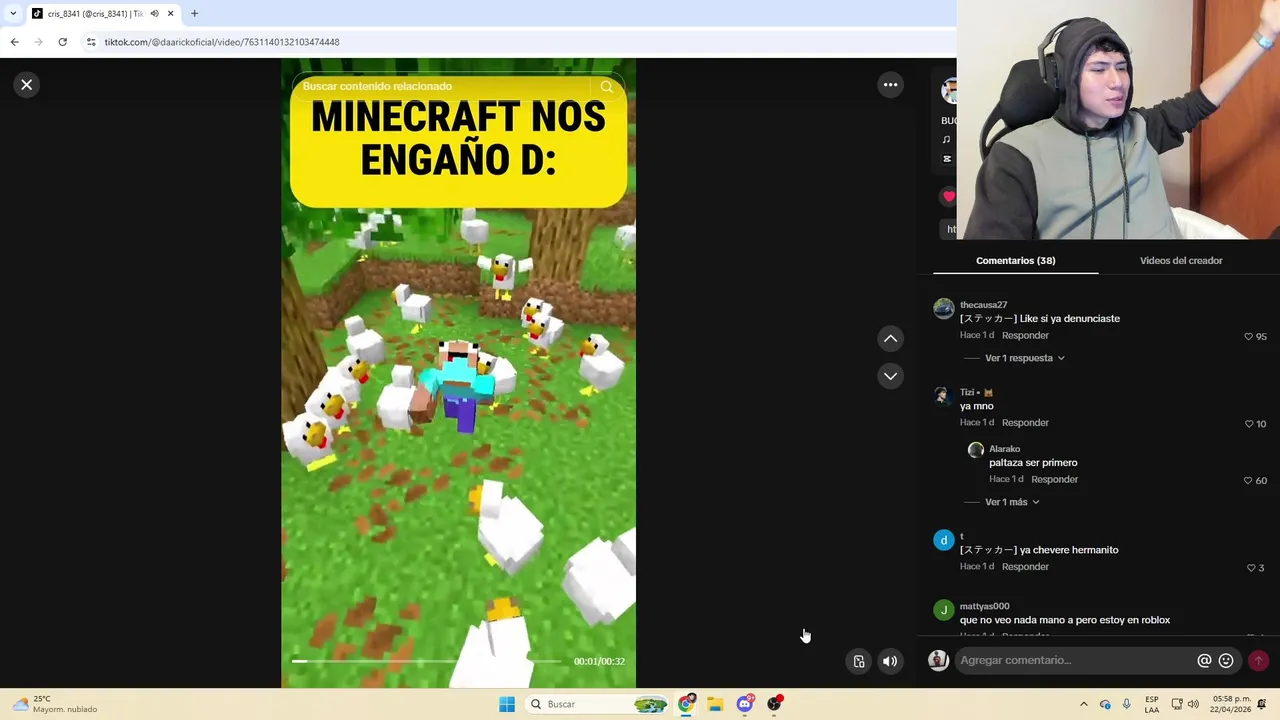Open the volume control in system tray
The image size is (1280, 720).
click(1193, 705)
